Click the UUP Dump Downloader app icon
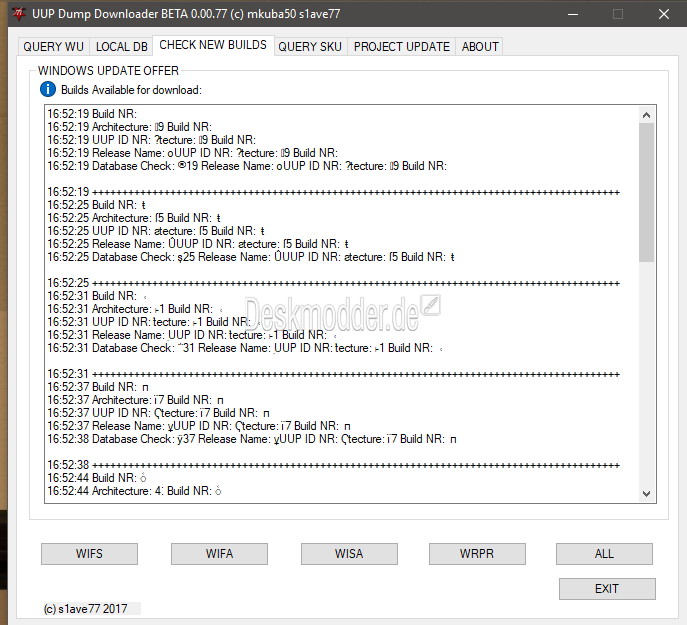Viewport: 687px width, 625px height. coord(19,14)
